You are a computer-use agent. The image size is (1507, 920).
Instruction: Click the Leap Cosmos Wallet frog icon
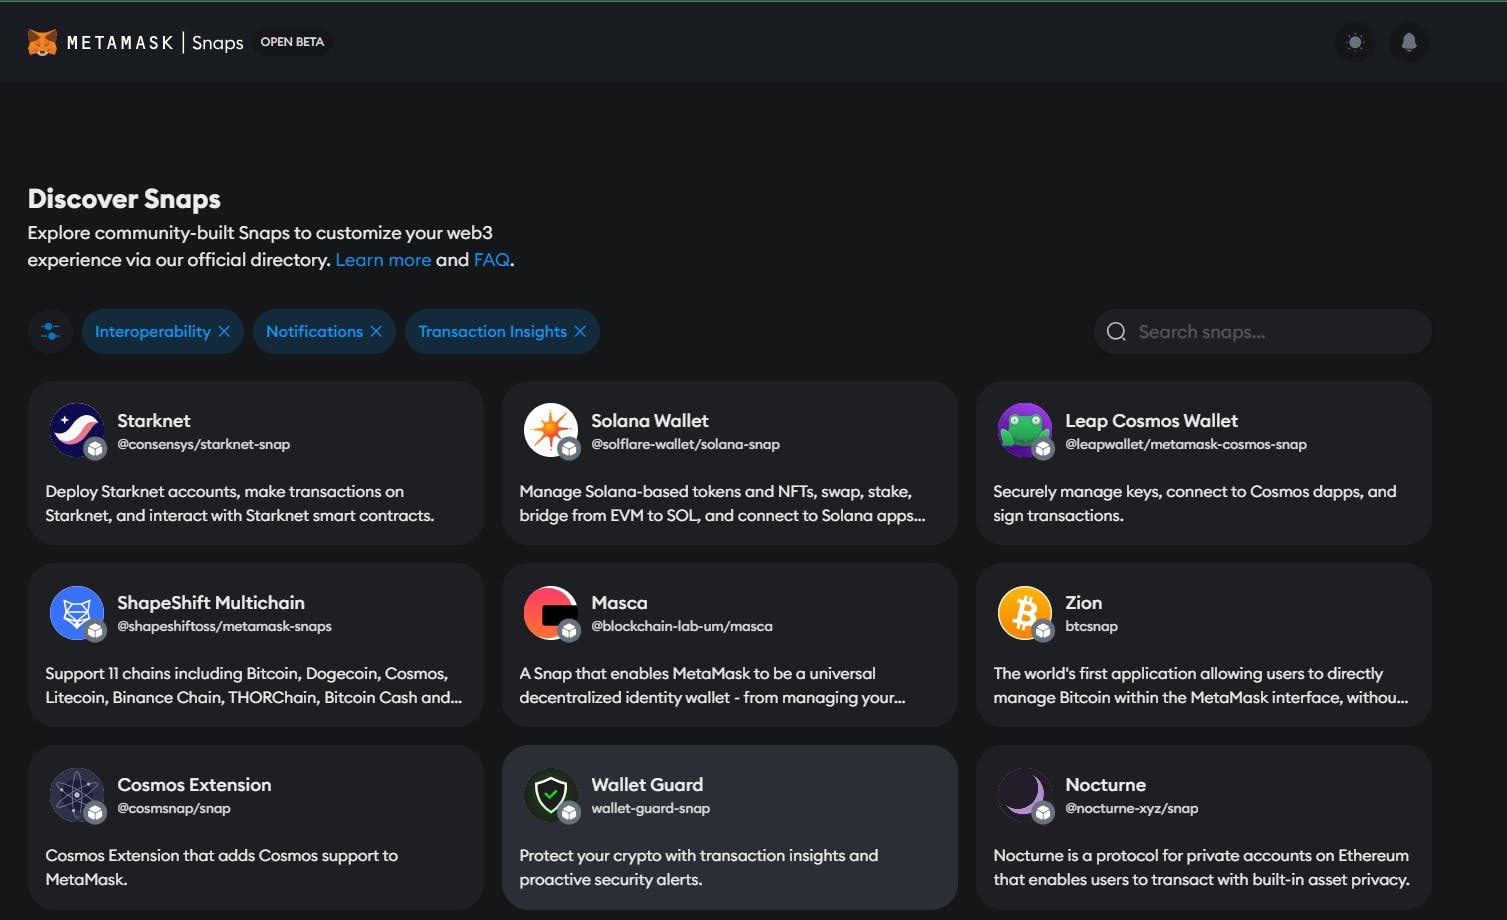tap(1024, 429)
